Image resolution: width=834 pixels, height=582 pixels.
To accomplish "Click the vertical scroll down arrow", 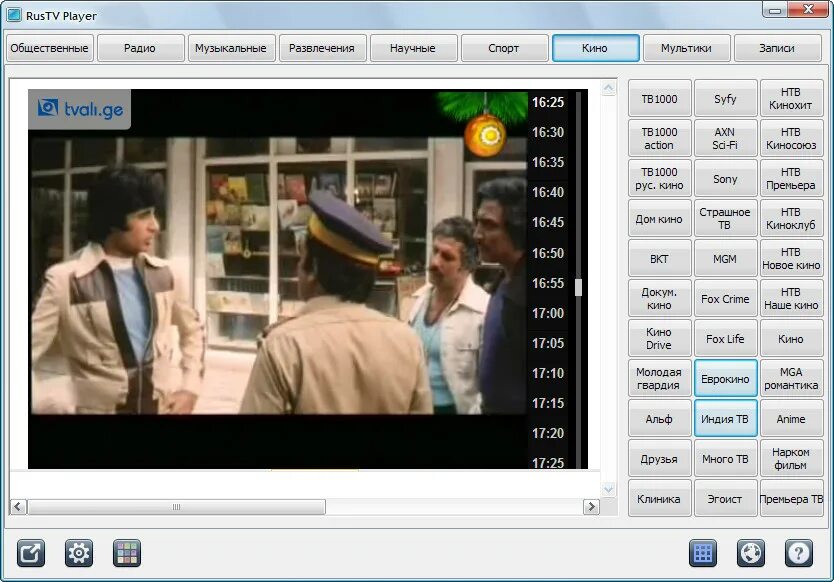I will coord(608,489).
